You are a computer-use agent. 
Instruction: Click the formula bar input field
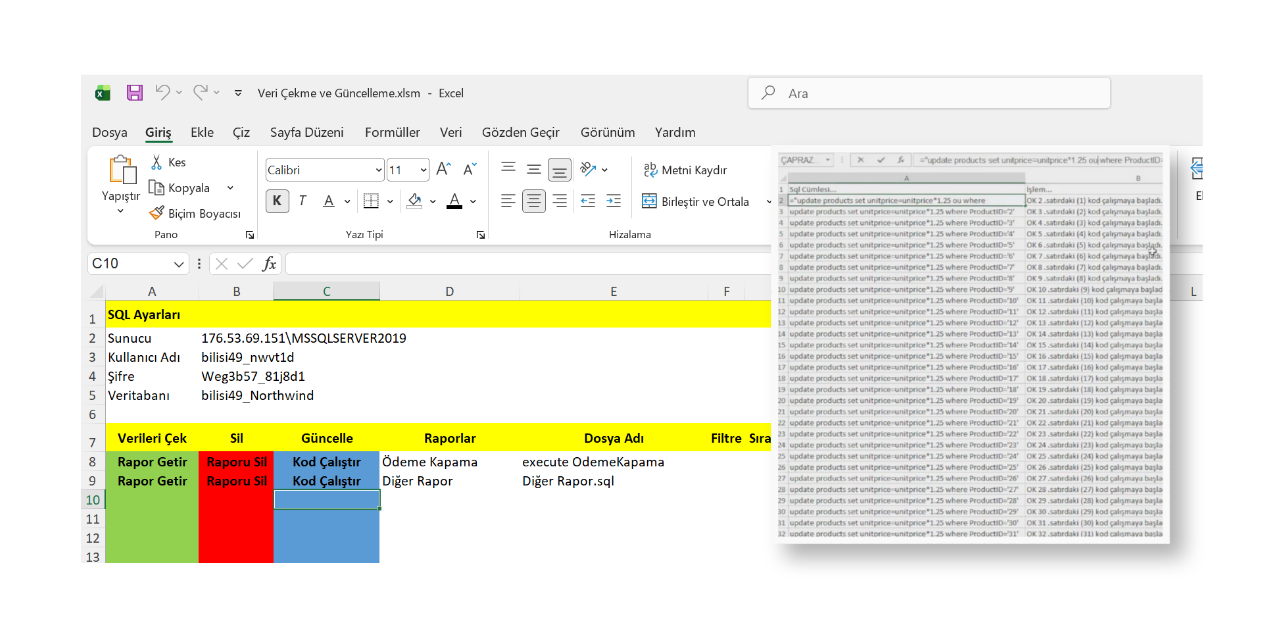click(x=530, y=264)
